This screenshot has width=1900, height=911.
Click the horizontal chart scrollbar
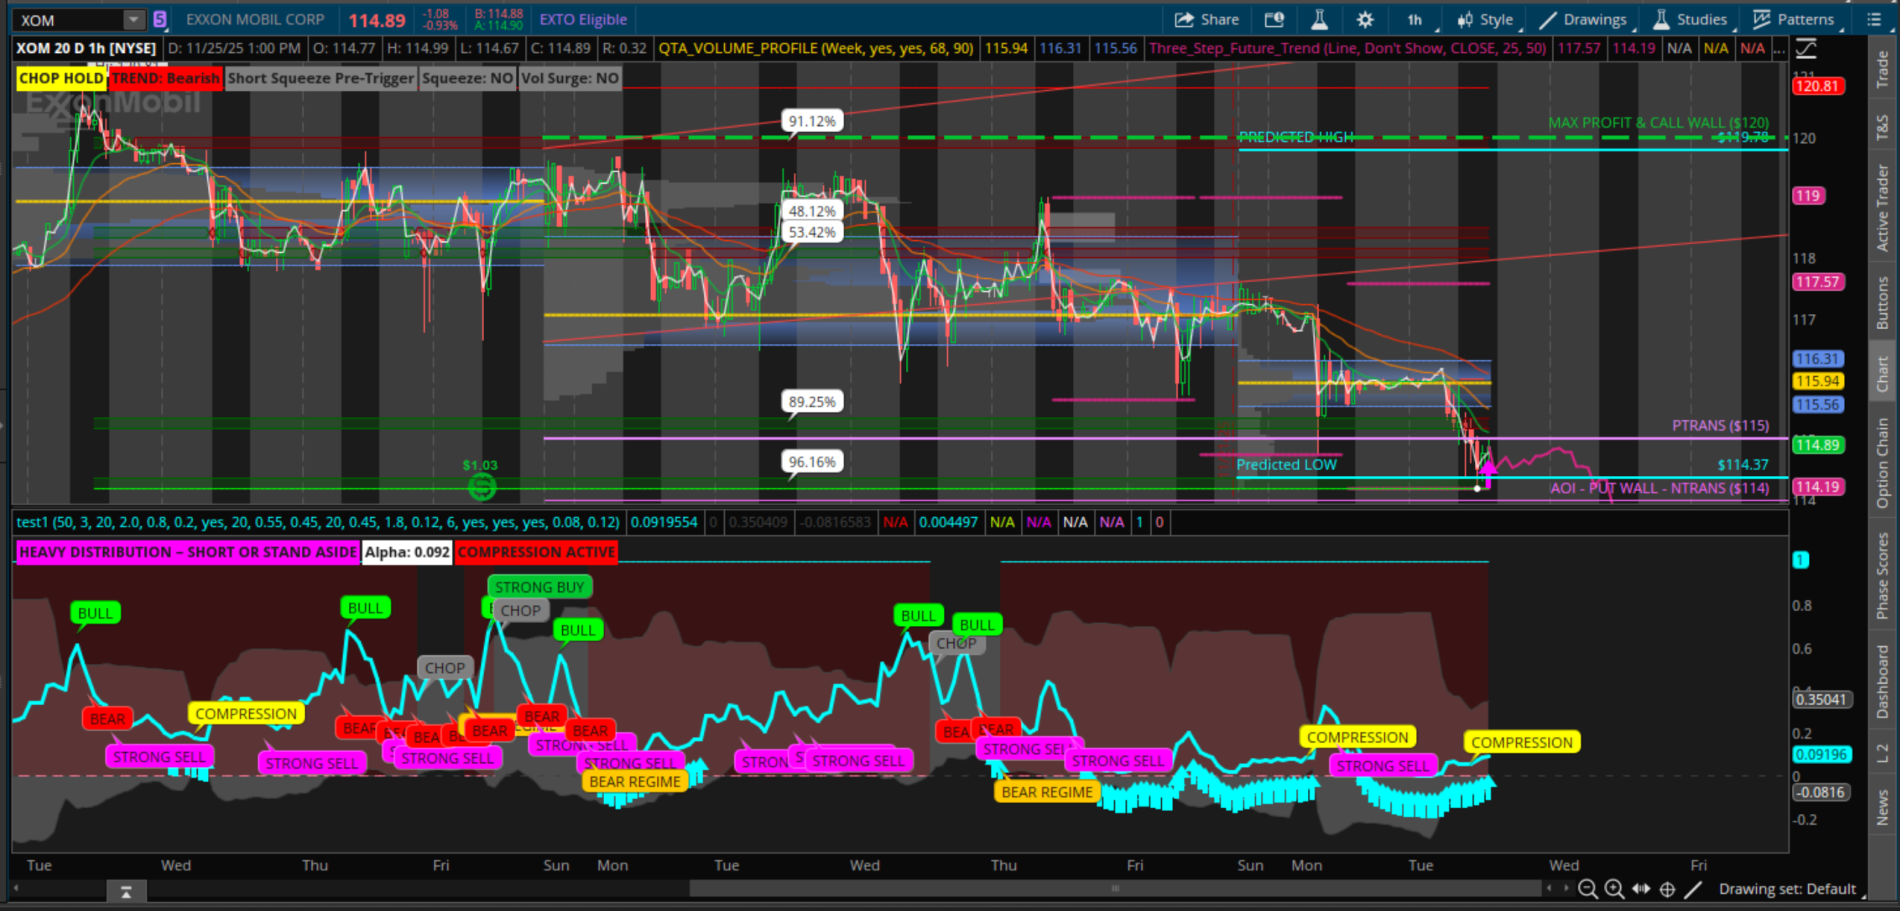(1114, 888)
